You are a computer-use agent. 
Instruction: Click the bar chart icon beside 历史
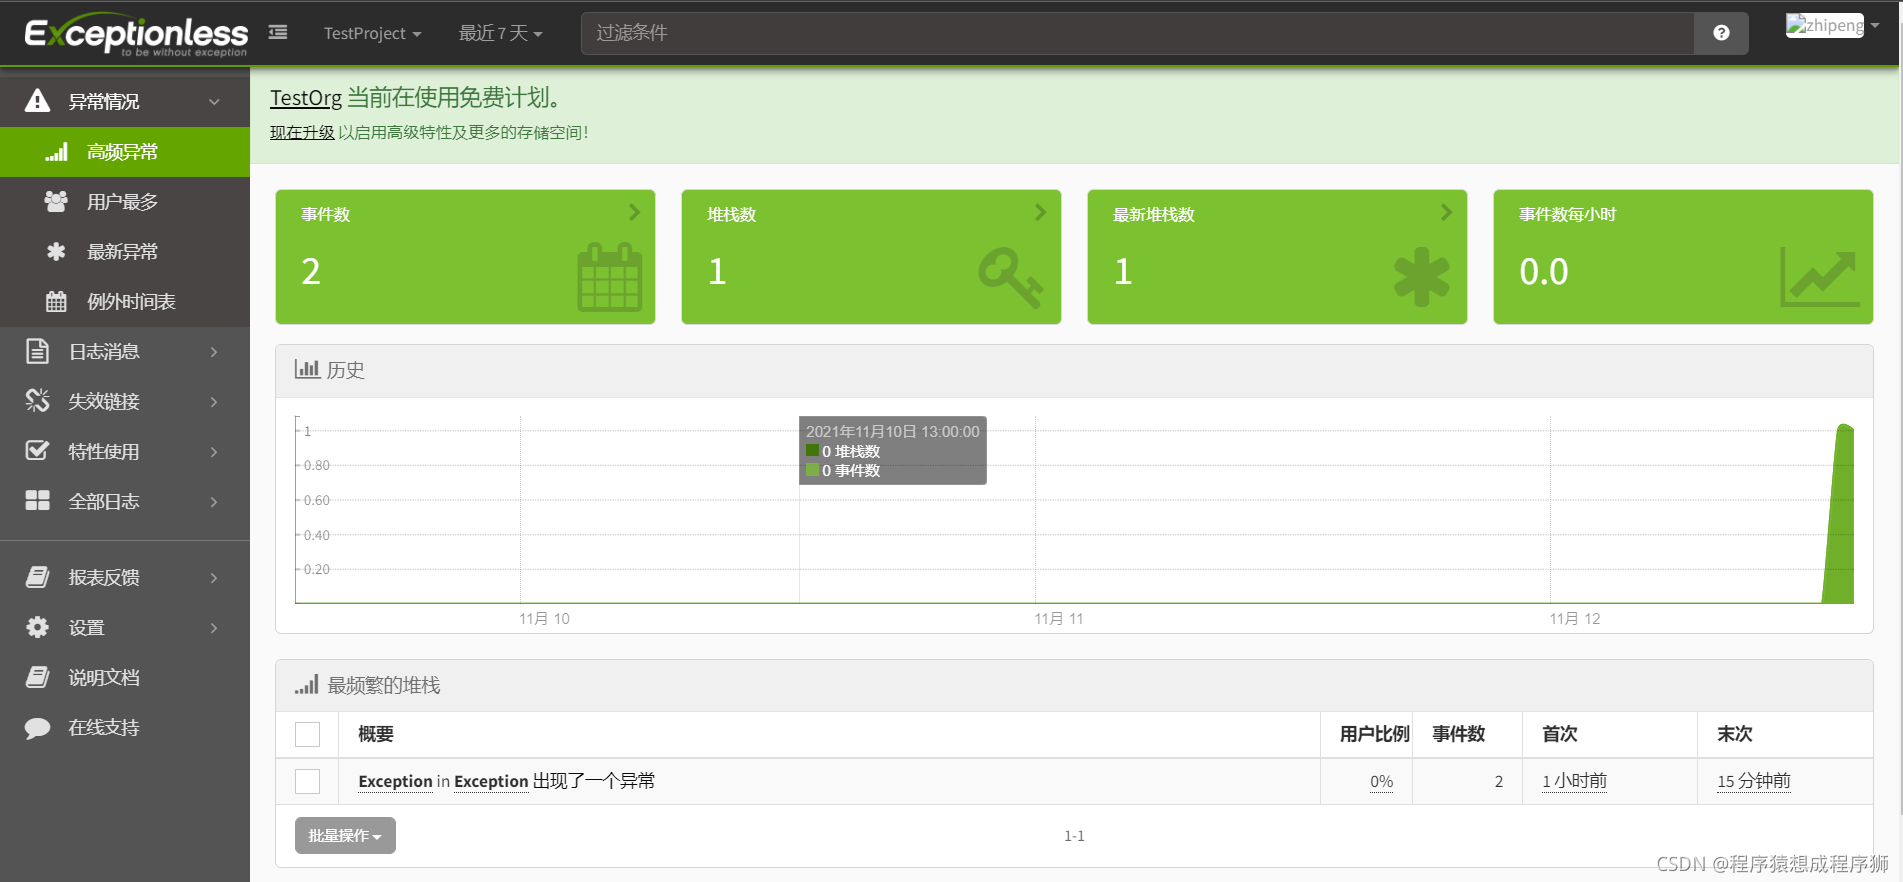pyautogui.click(x=306, y=369)
